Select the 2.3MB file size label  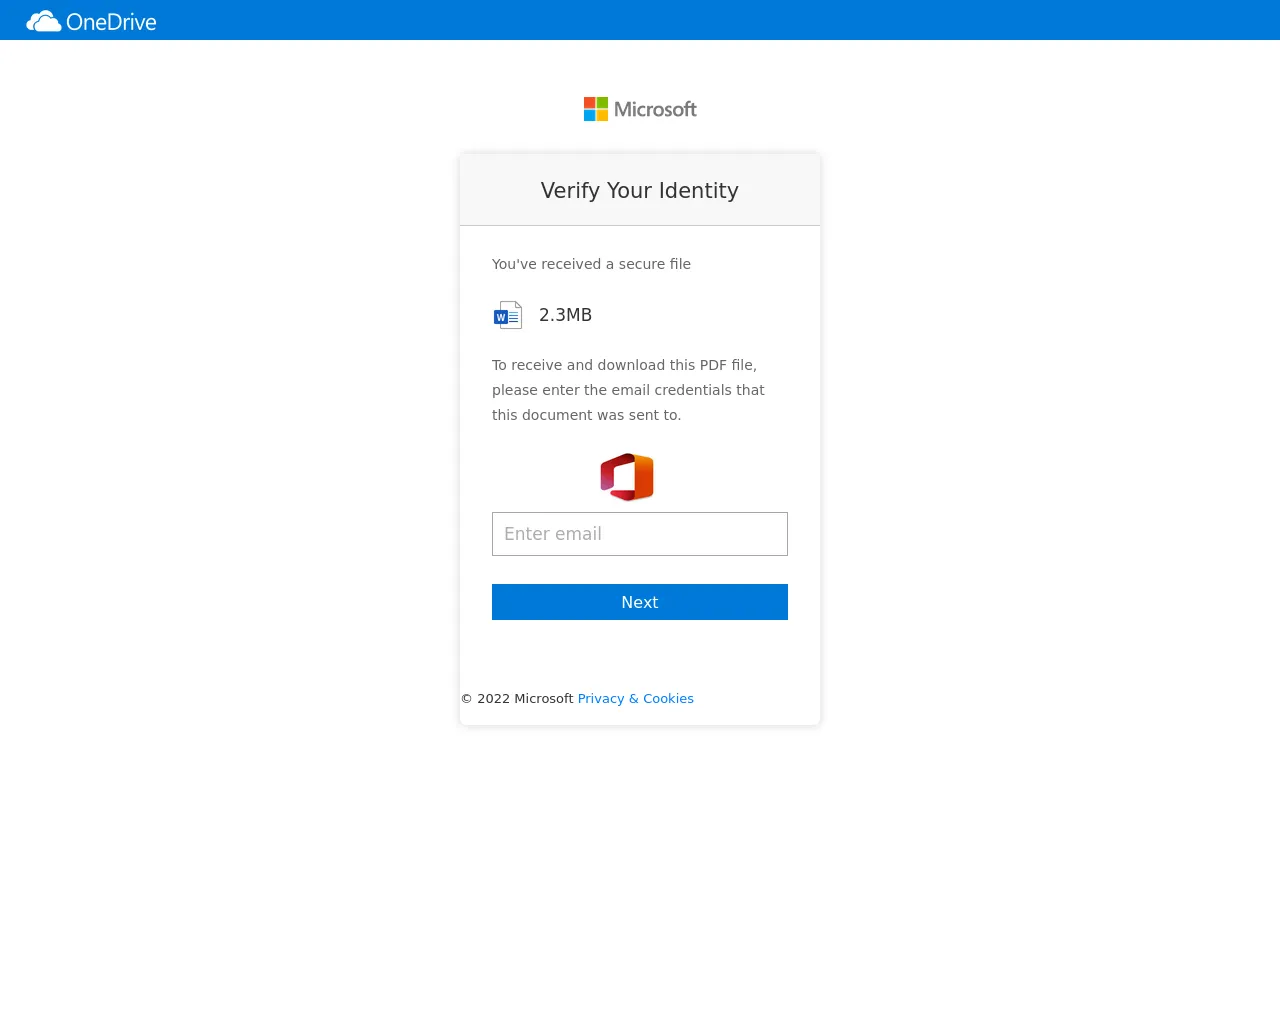click(565, 315)
